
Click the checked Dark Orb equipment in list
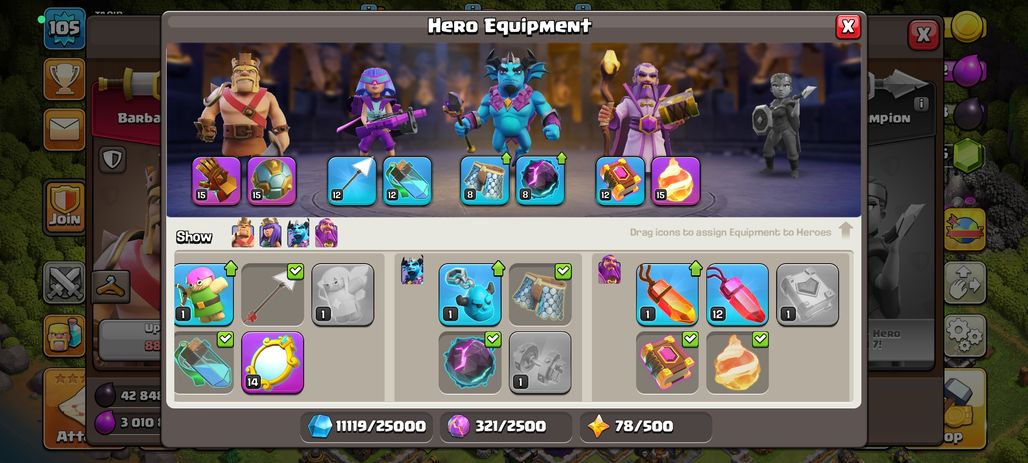click(469, 362)
